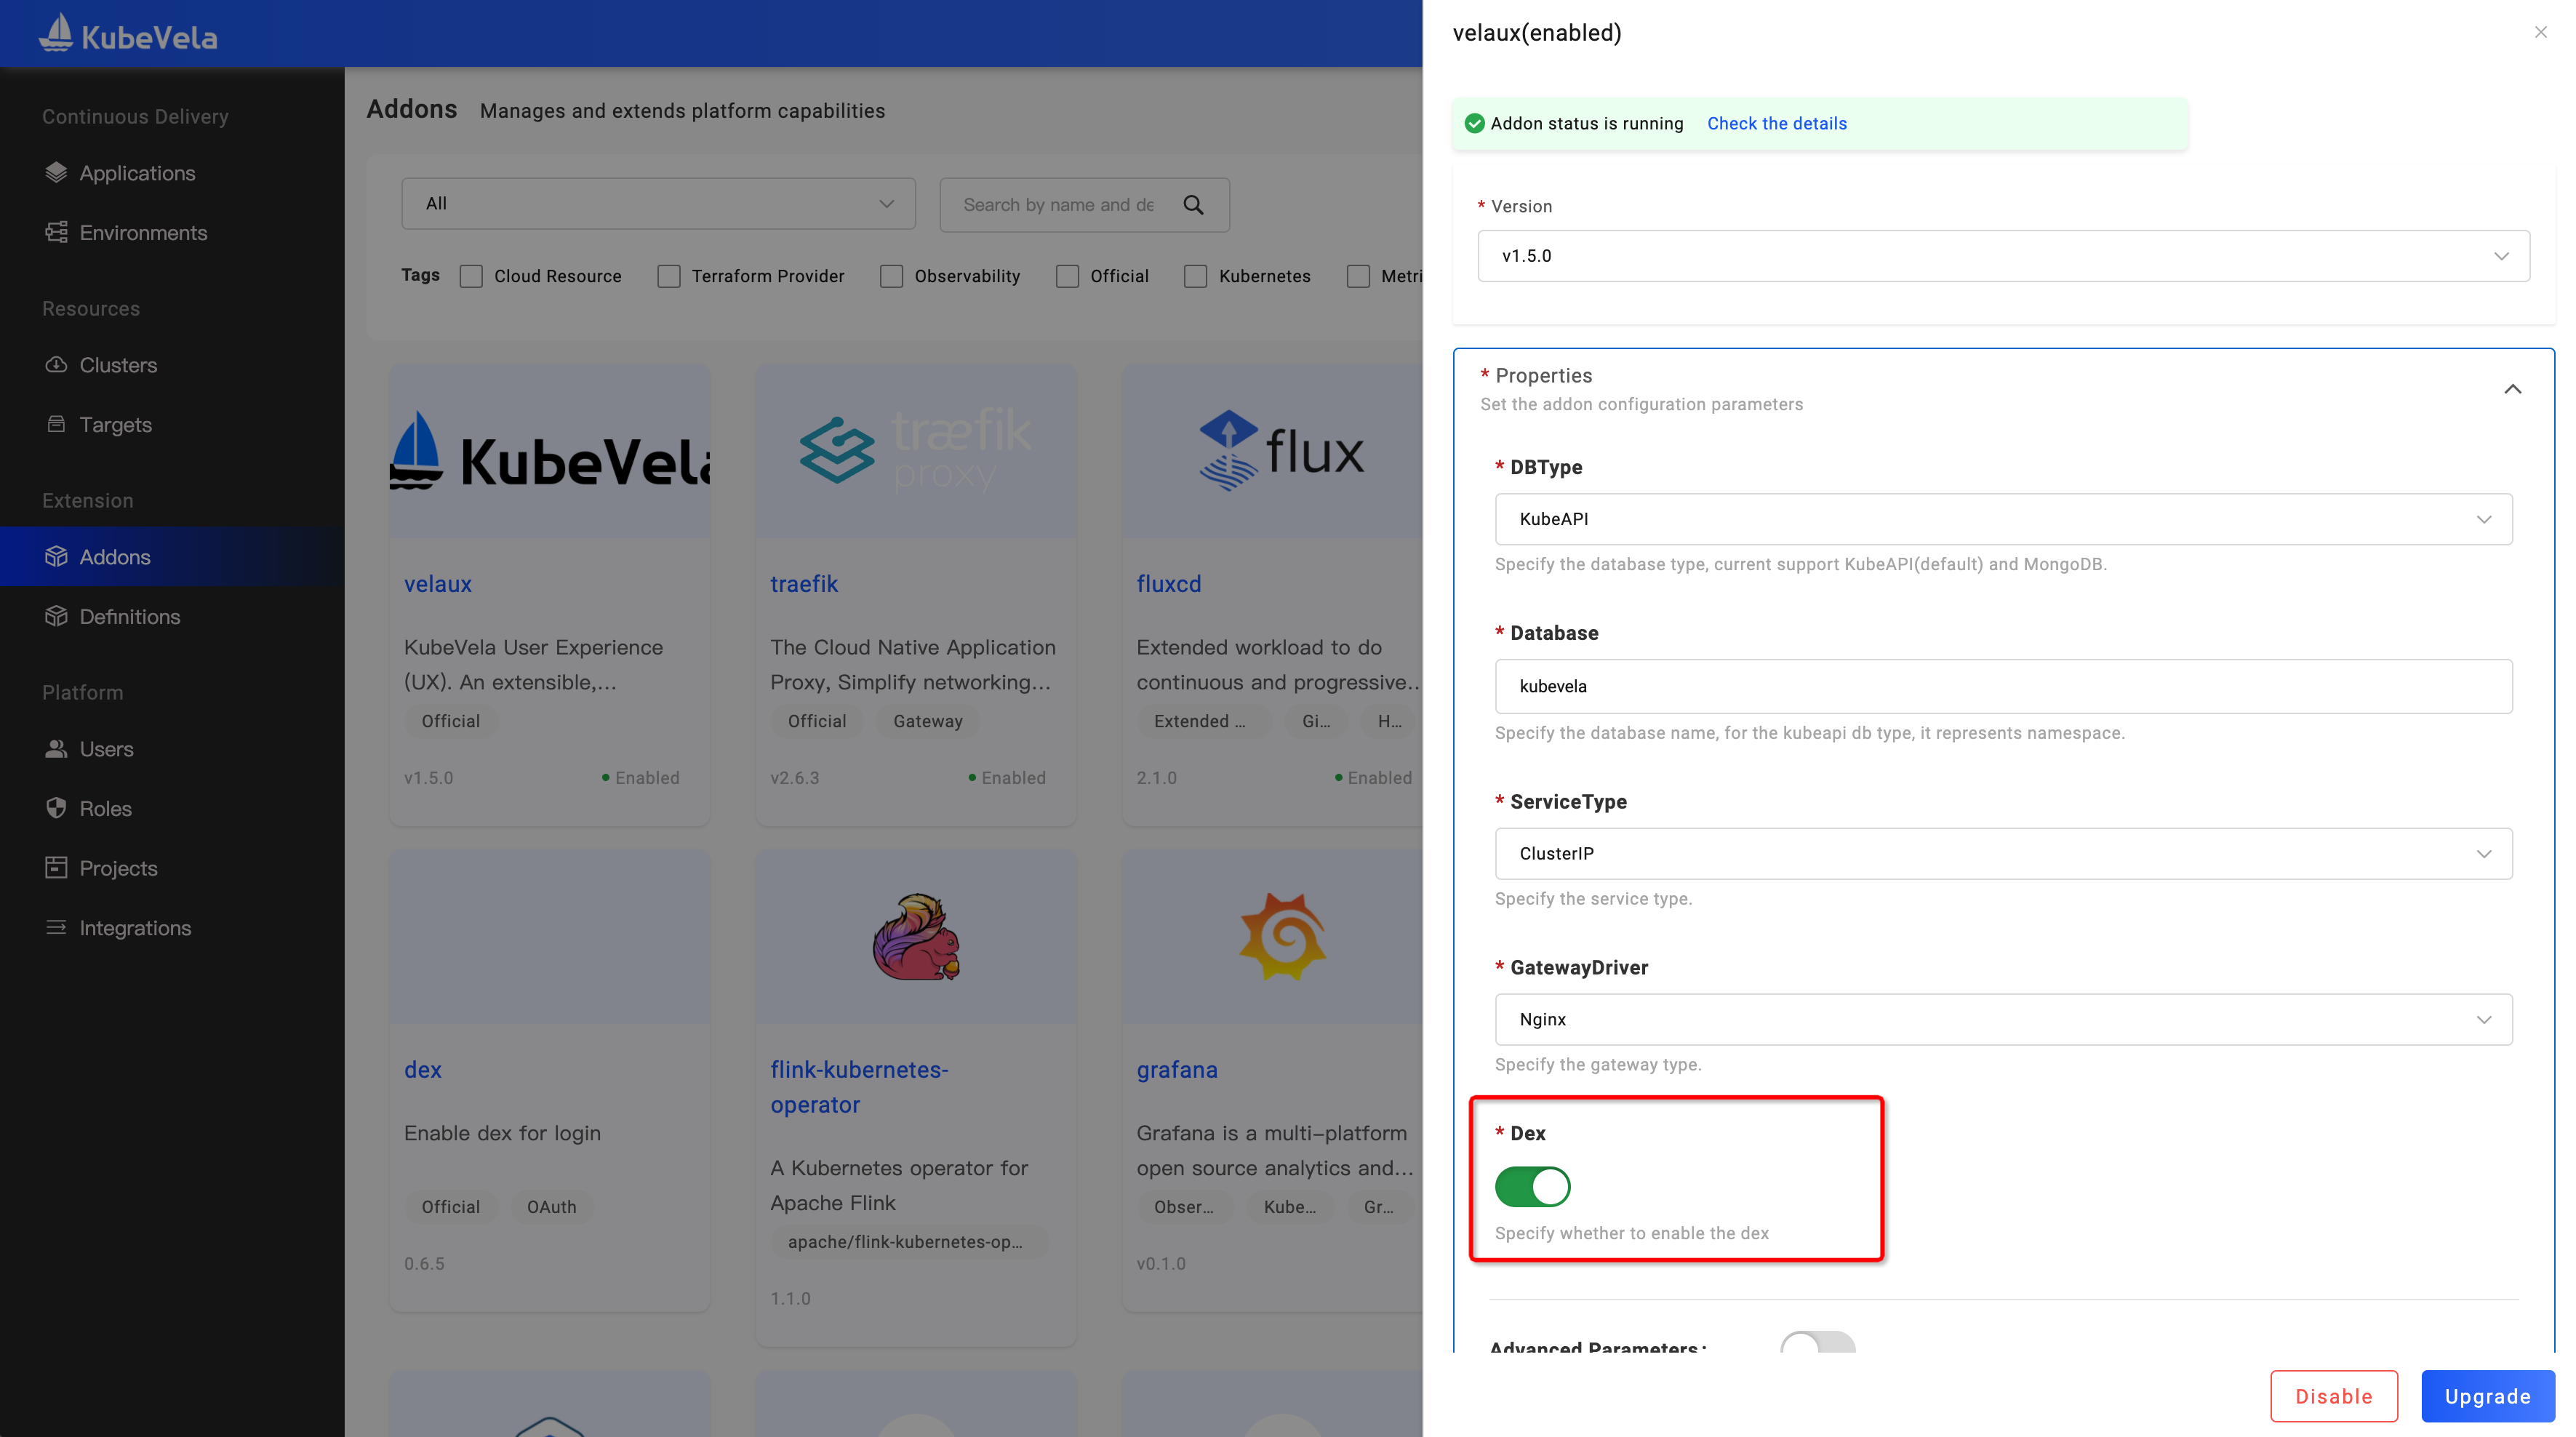The height and width of the screenshot is (1437, 2576).
Task: Click the Targets sidebar icon
Action: point(56,425)
